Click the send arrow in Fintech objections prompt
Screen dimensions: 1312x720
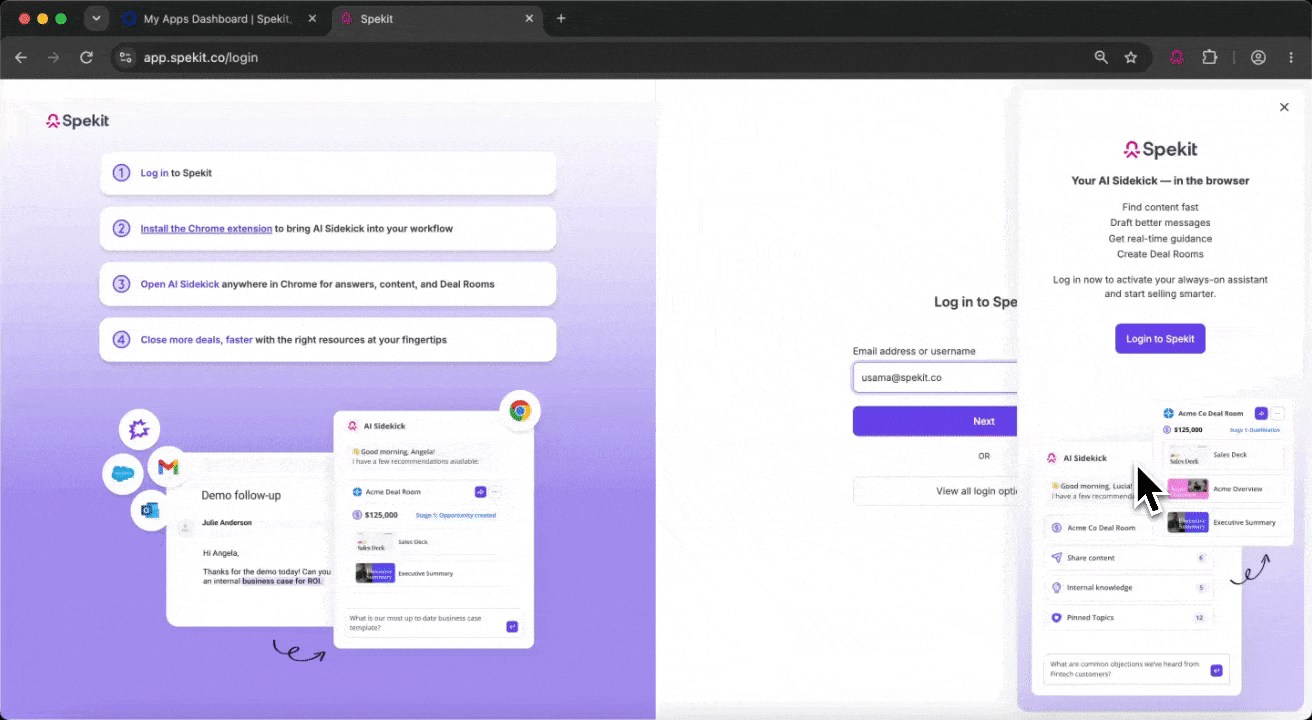pos(1217,670)
